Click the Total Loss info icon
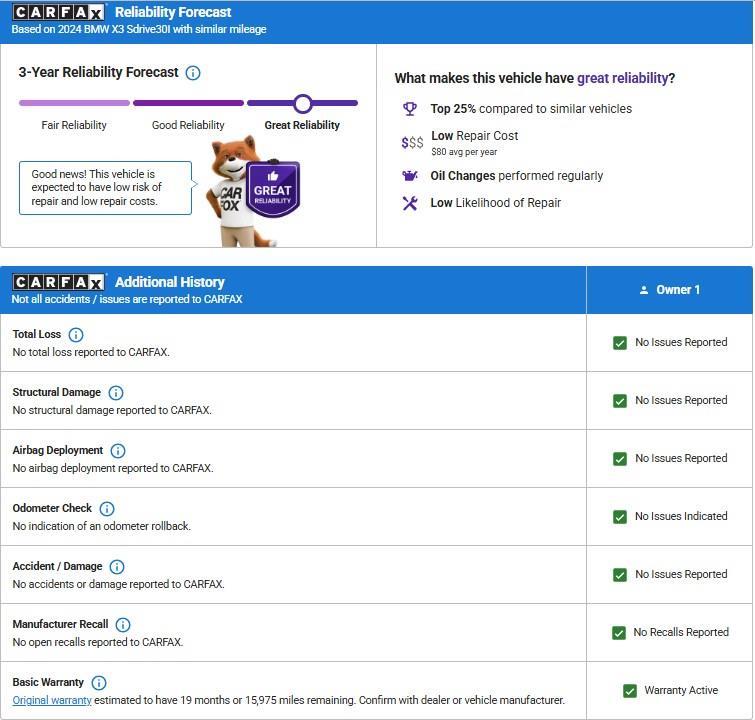This screenshot has height=720, width=755. click(76, 334)
